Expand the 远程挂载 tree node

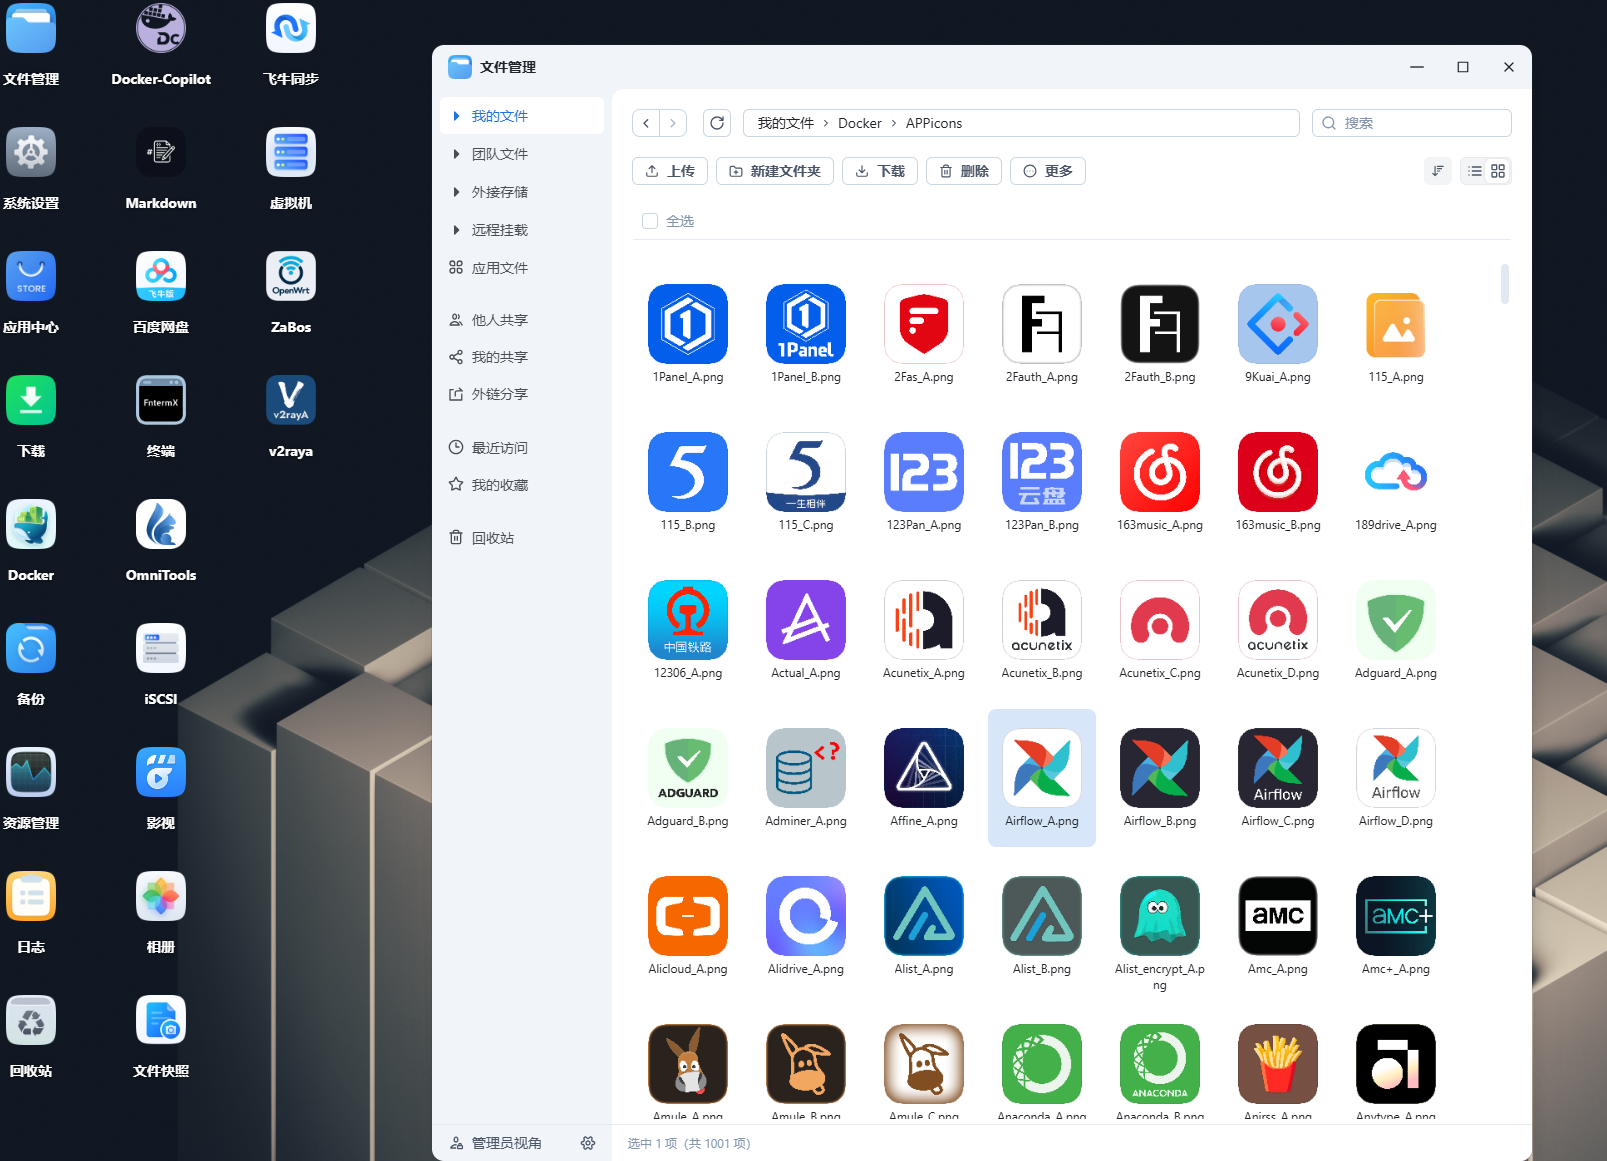click(456, 230)
